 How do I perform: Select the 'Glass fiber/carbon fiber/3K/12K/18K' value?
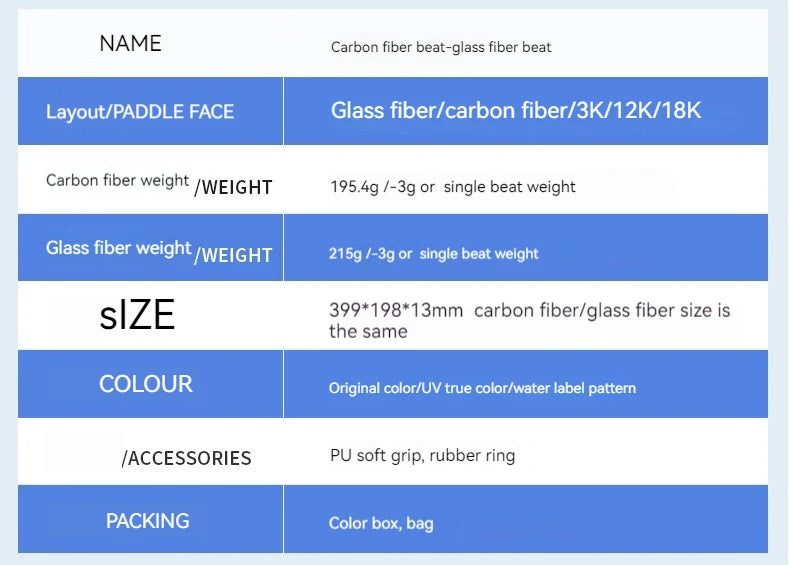516,110
